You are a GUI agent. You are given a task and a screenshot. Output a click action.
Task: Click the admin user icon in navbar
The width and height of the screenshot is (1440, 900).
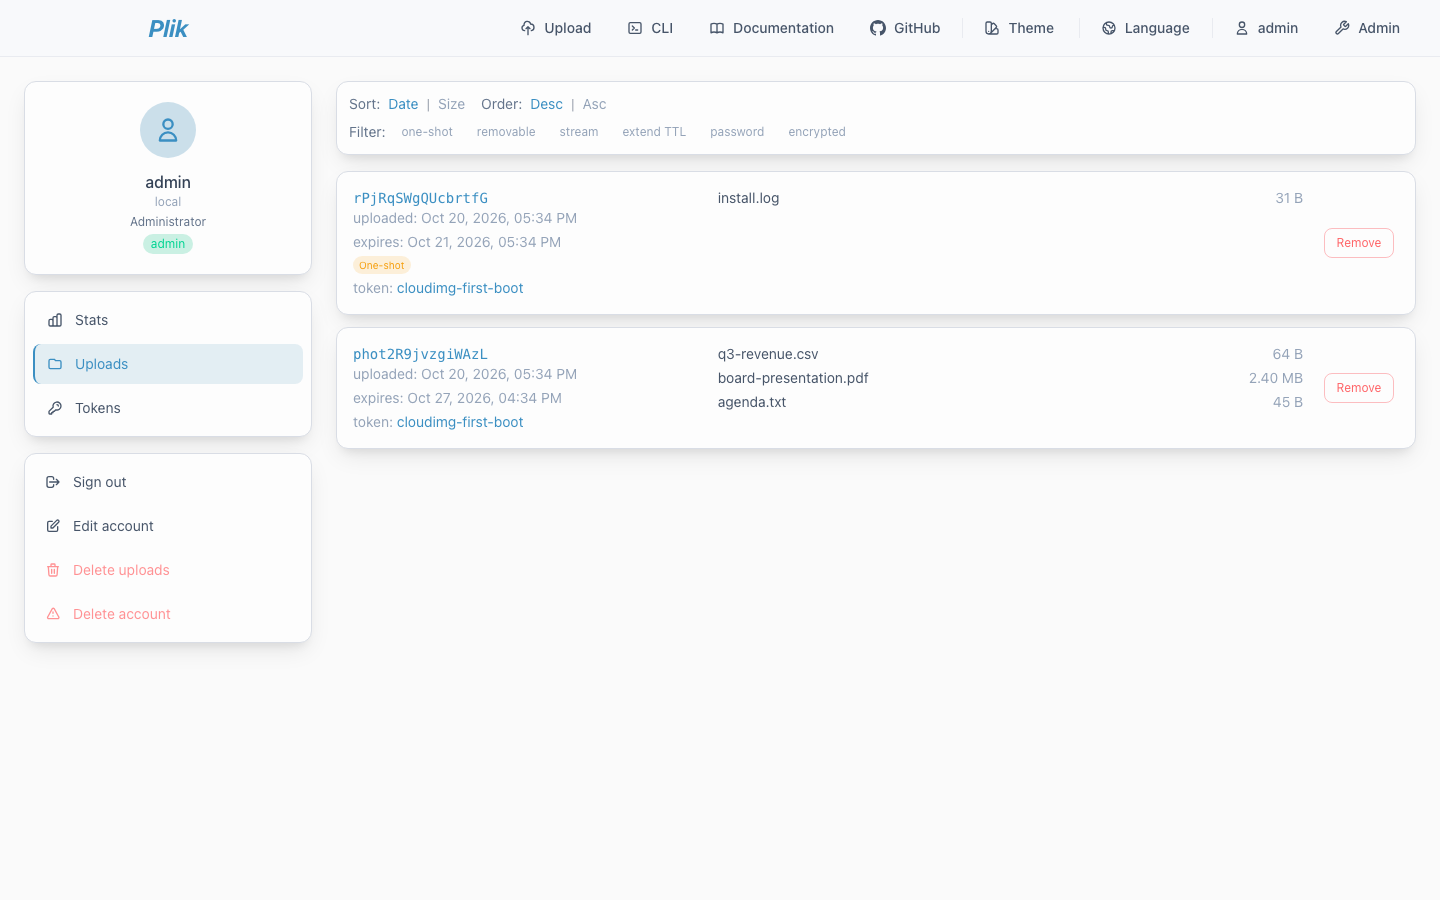click(1242, 28)
